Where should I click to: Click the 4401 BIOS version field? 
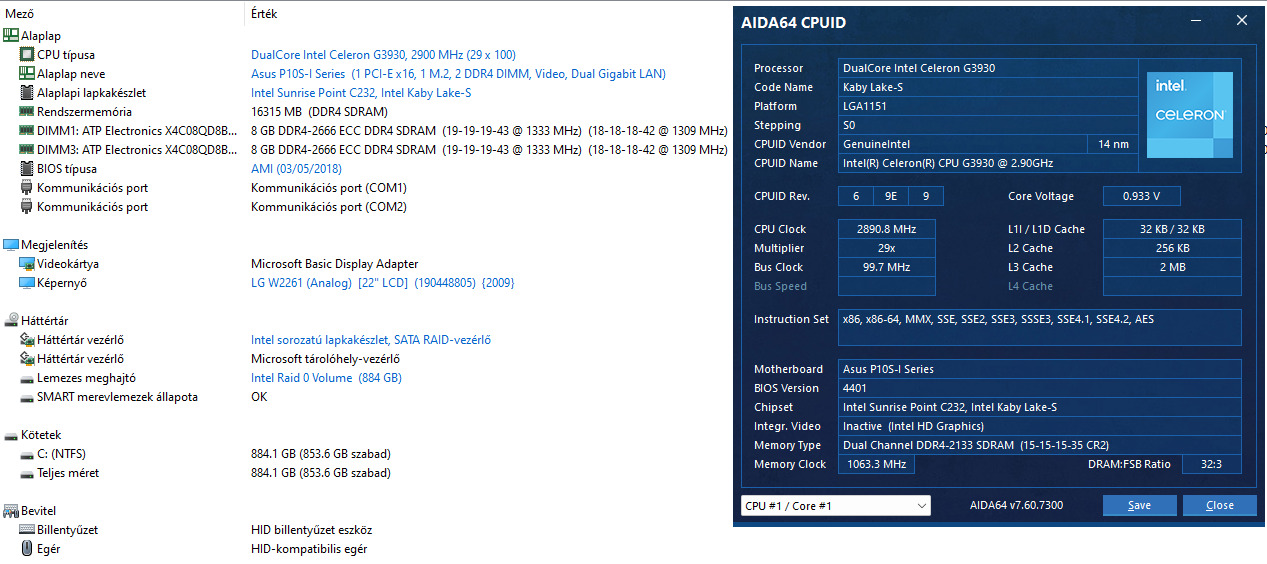coord(1040,388)
